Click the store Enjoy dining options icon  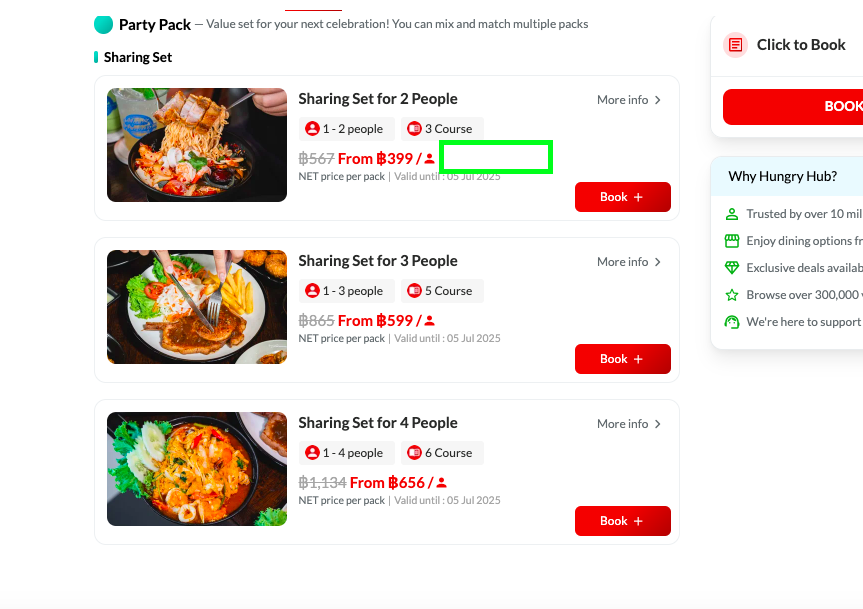tap(732, 241)
